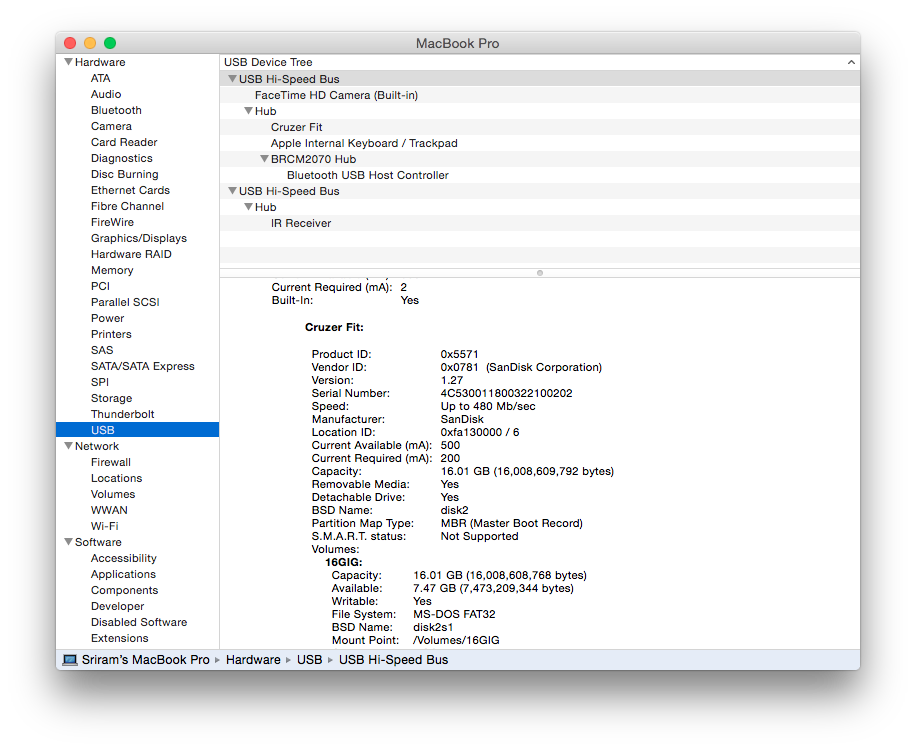Select Thunderbolt in the sidebar
Viewport: 916px width, 750px height.
[x=122, y=414]
